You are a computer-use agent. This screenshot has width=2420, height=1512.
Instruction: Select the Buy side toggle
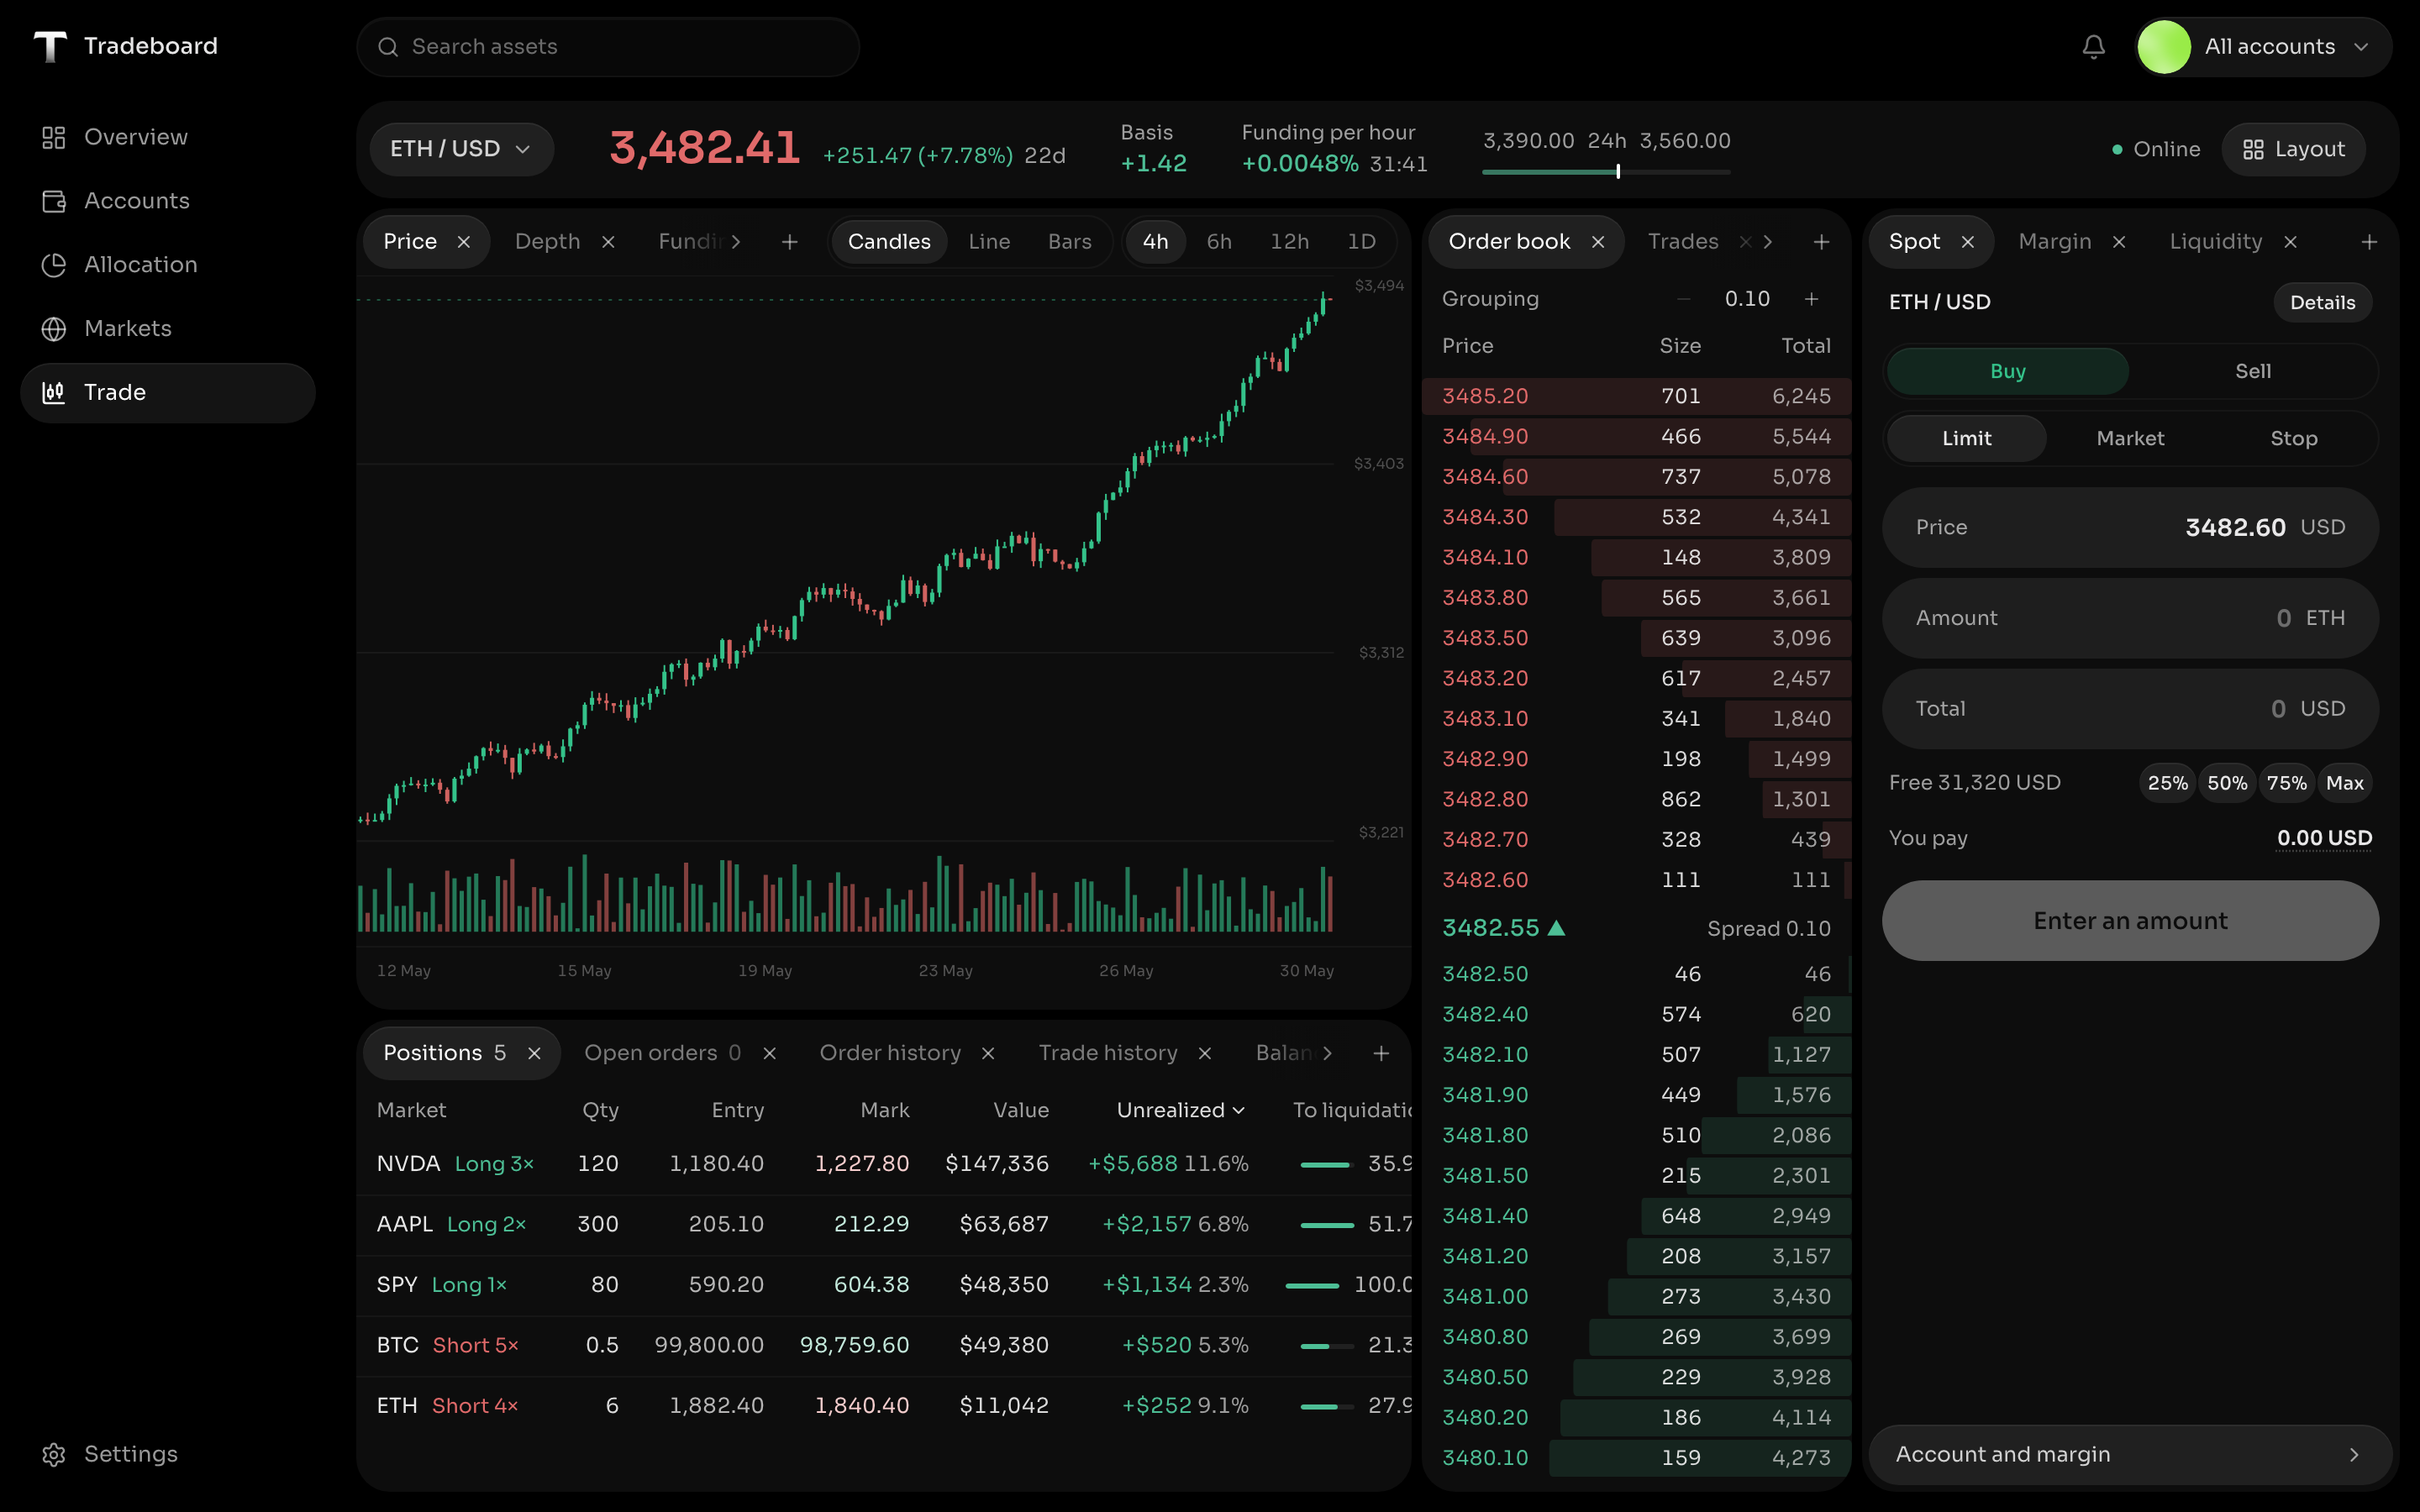click(2008, 371)
